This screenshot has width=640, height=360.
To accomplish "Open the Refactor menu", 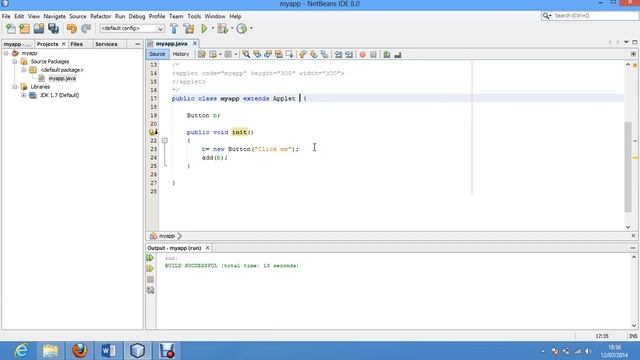I will click(100, 16).
